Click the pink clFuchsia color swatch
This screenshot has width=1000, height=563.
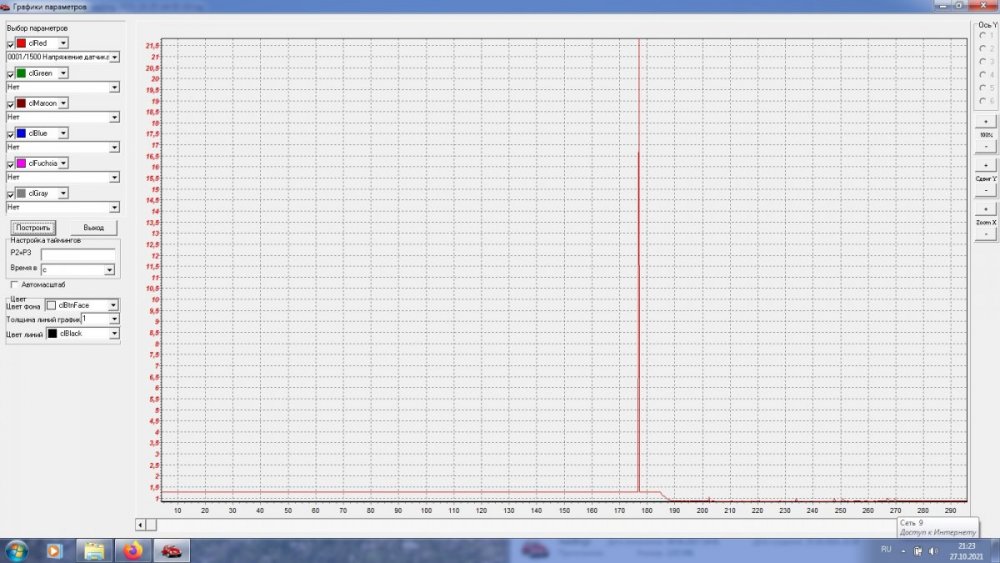tap(21, 163)
